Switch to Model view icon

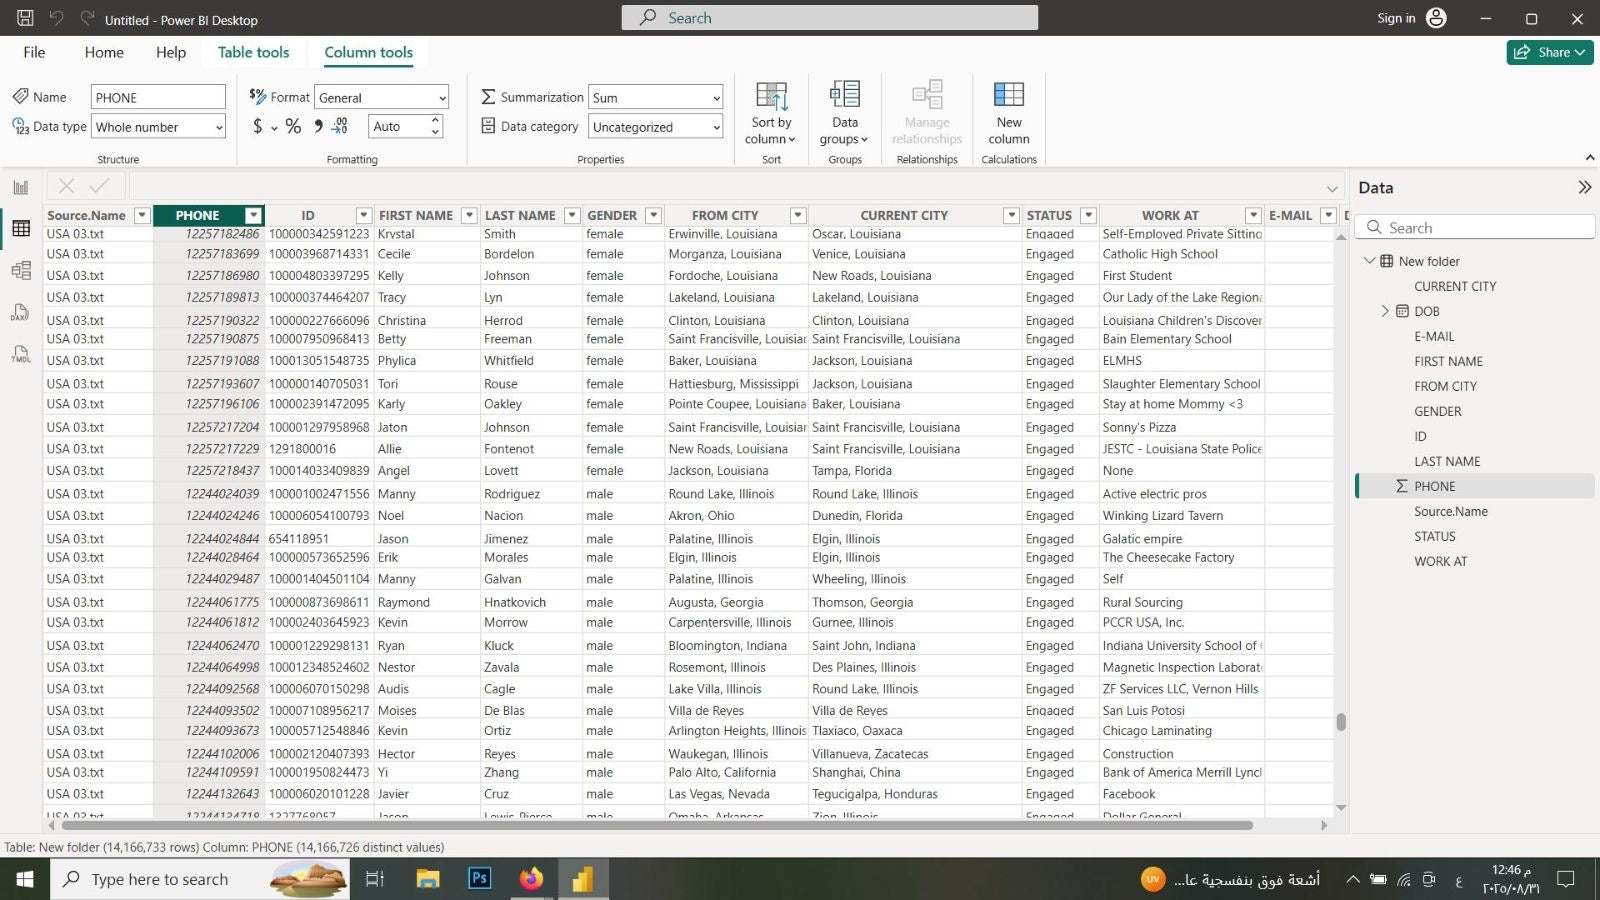(21, 270)
